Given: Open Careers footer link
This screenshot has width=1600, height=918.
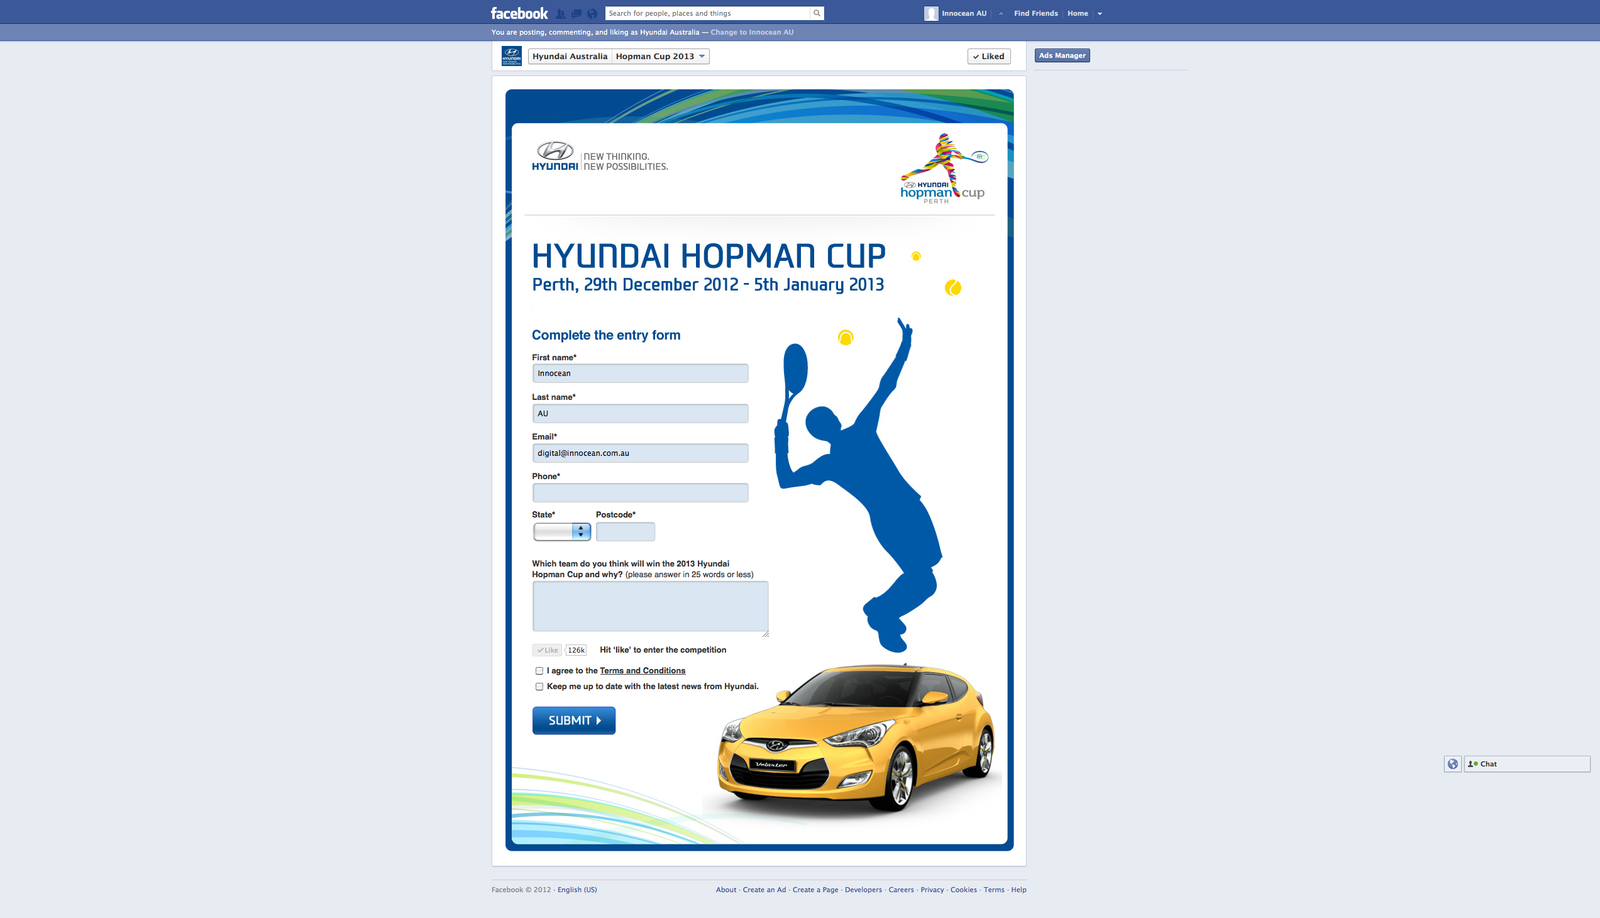Looking at the screenshot, I should click(901, 890).
